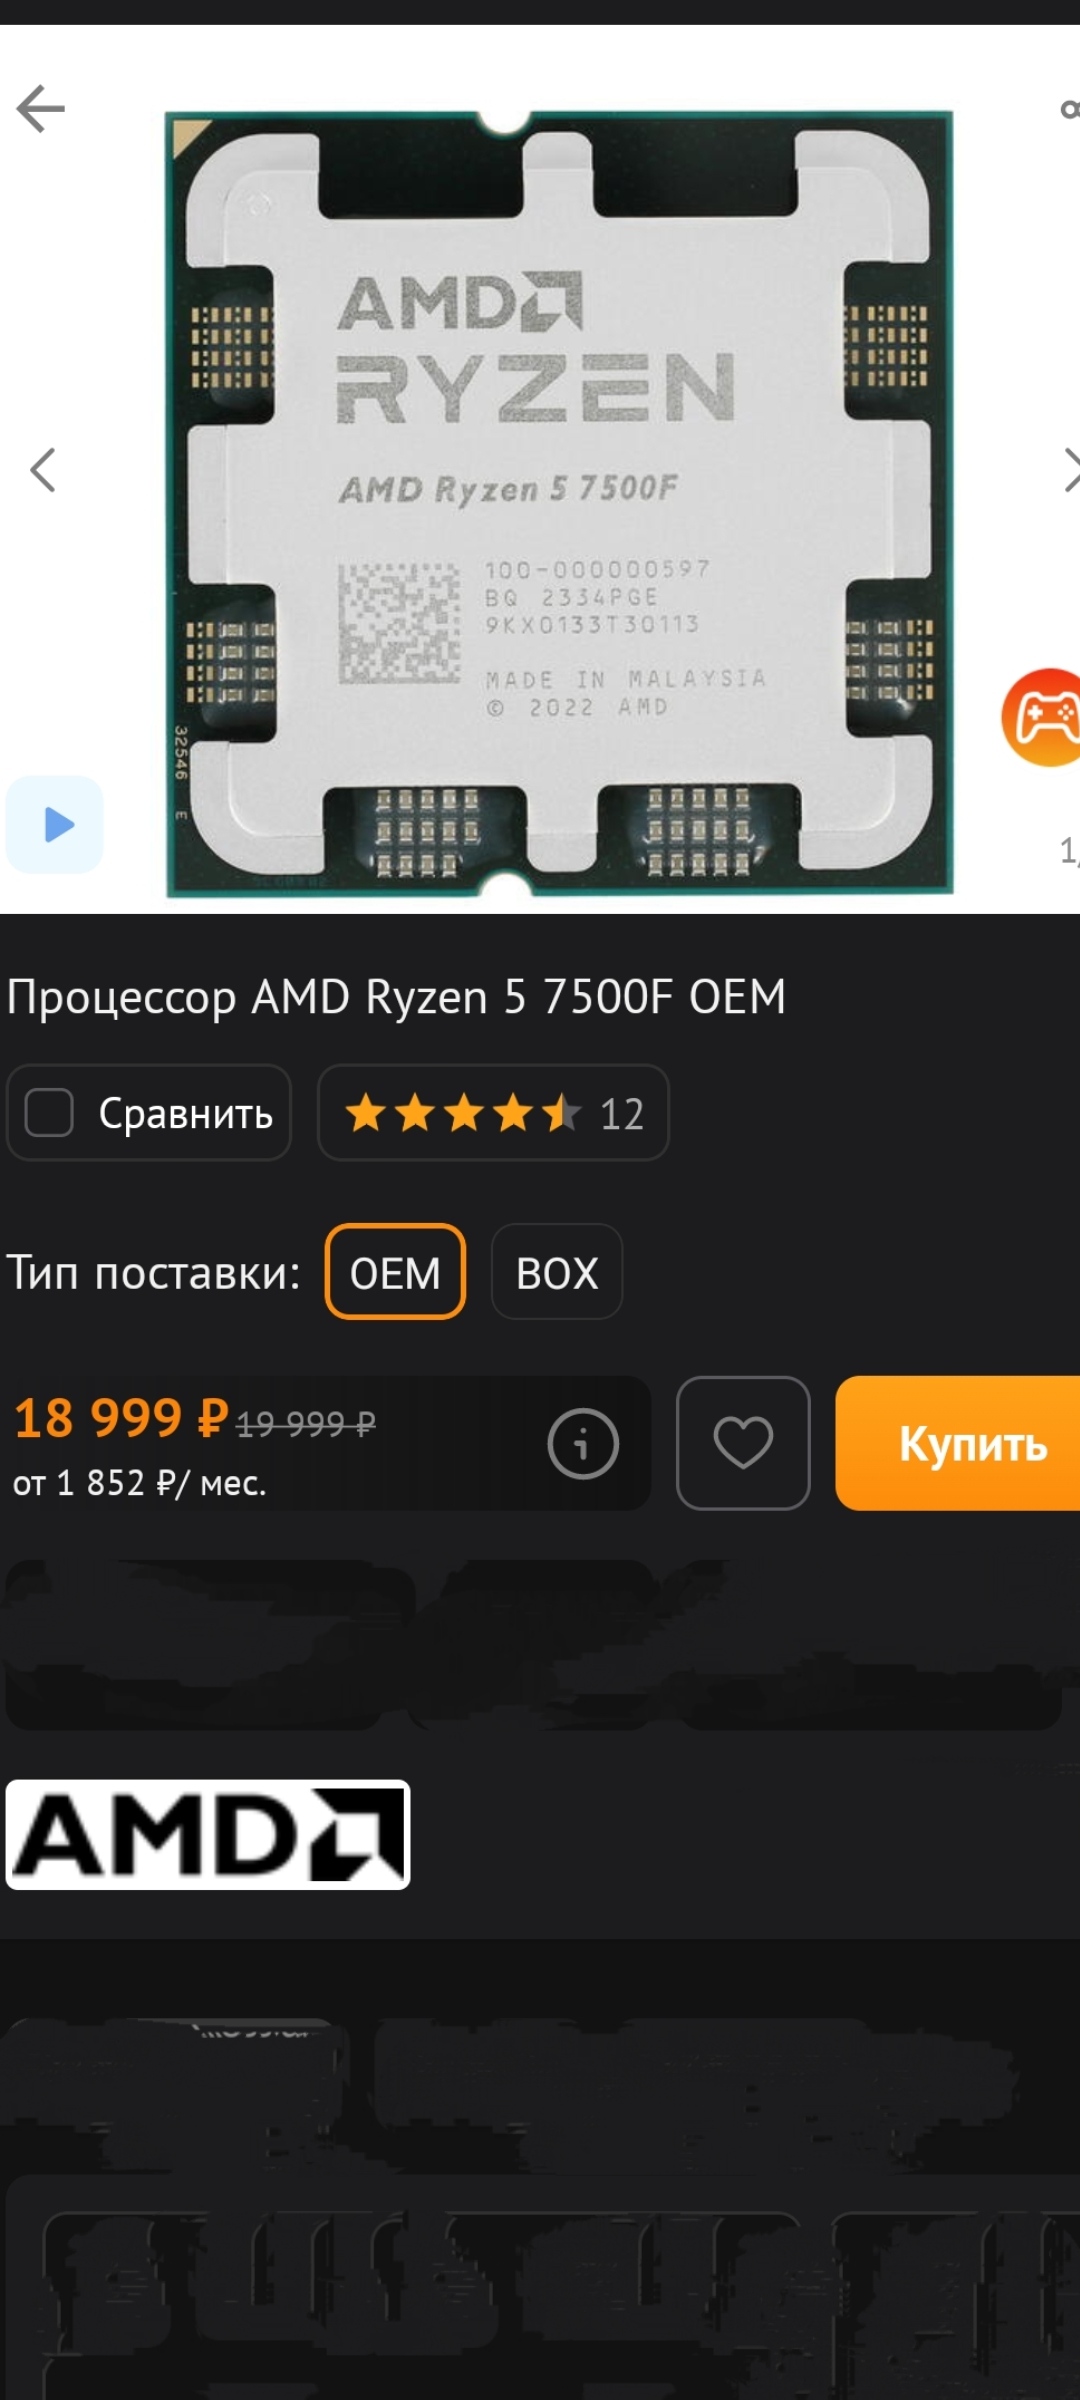Tick the Сравнить compare checkbox
Viewport: 1080px width, 2400px height.
[49, 1112]
